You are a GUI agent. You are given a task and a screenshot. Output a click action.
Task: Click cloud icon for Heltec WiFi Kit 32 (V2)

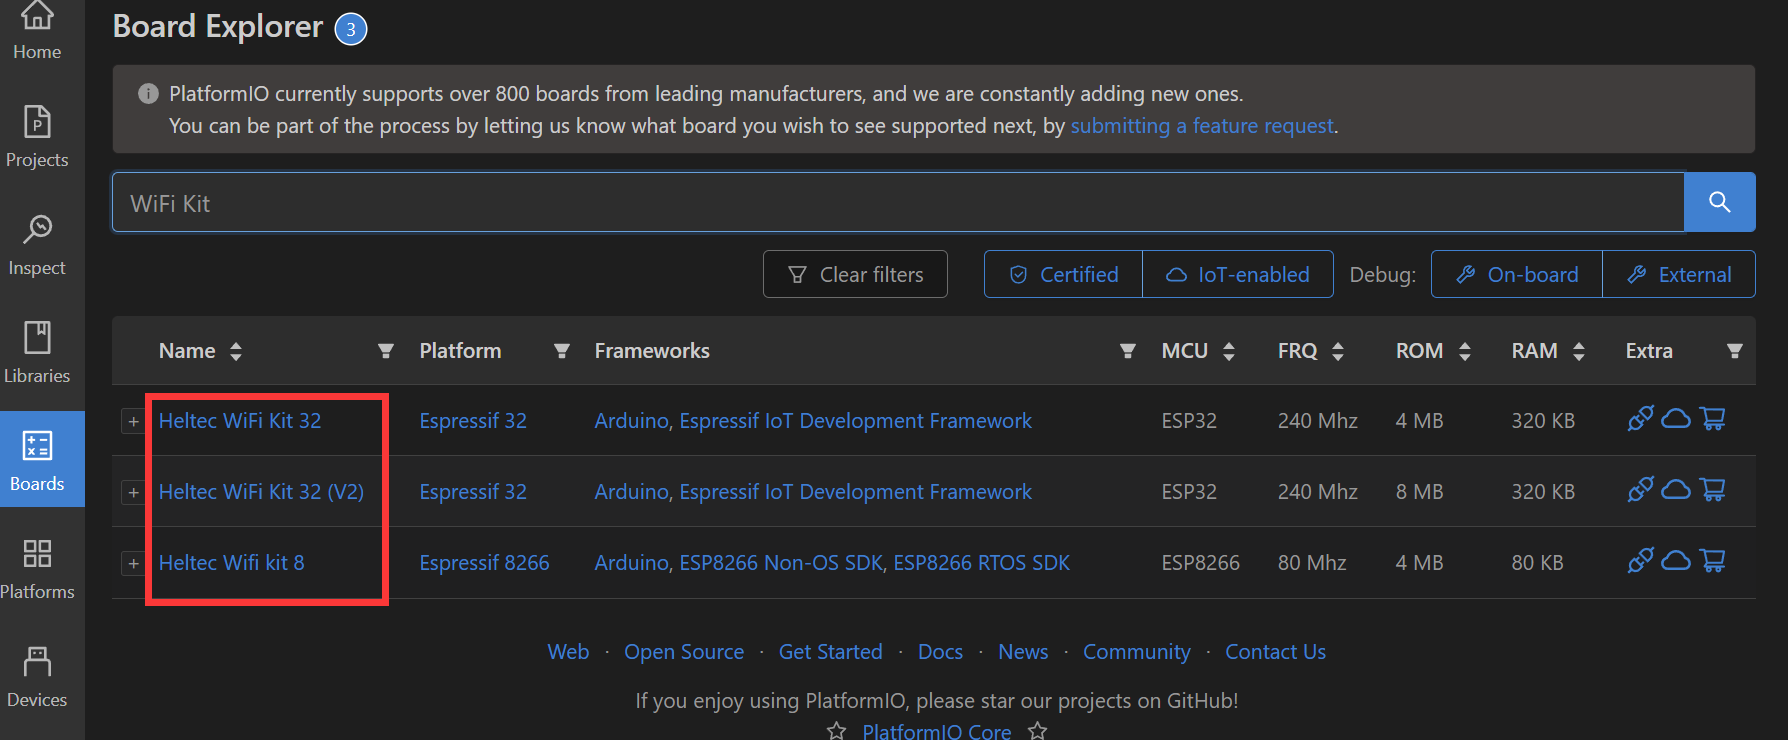1676,490
